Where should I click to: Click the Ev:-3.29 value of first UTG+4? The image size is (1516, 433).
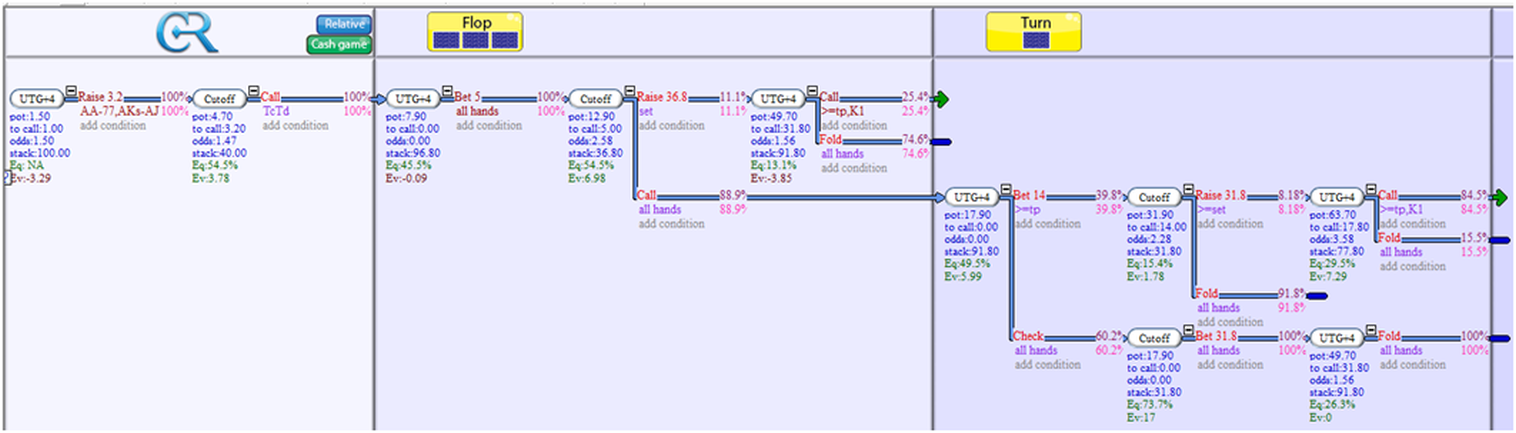(31, 177)
